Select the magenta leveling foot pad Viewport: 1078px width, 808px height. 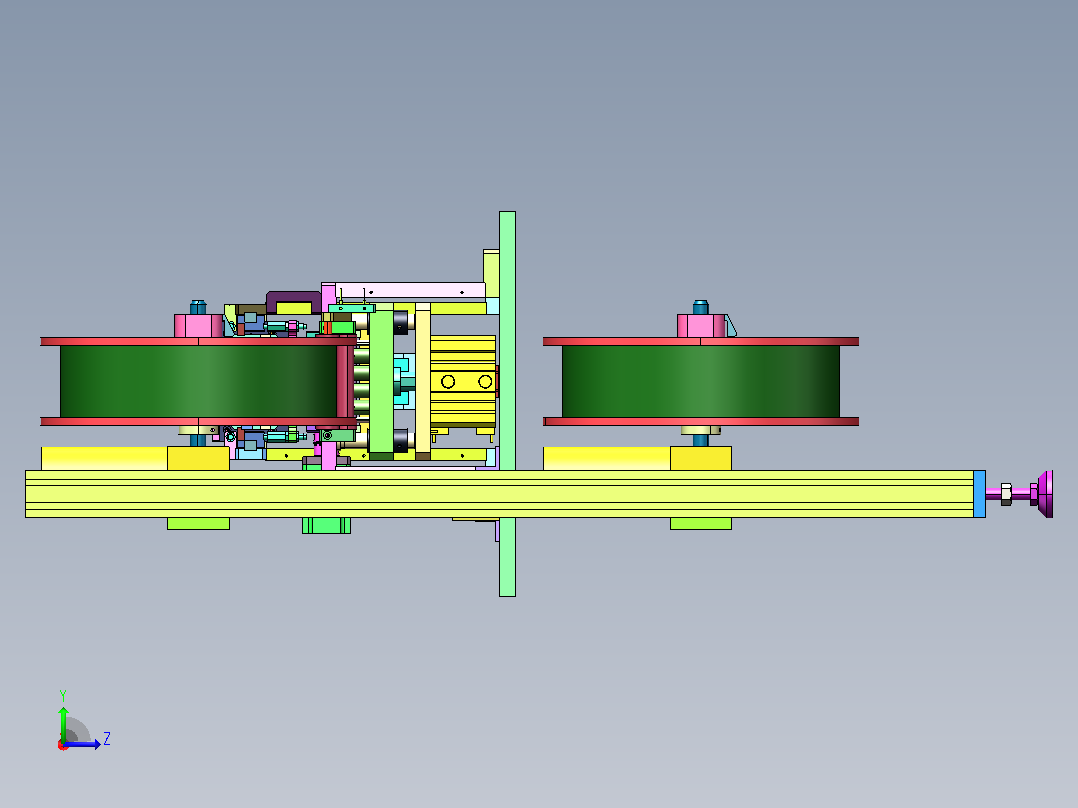tap(1045, 494)
